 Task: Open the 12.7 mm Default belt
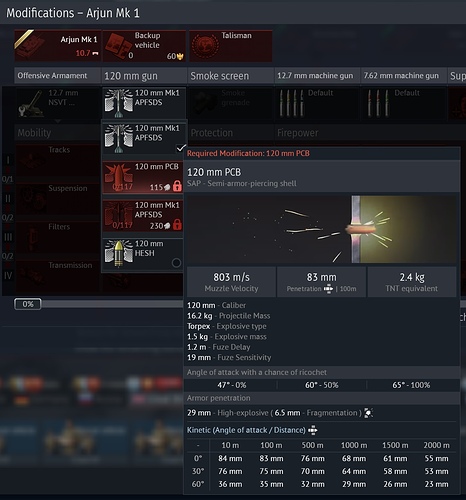point(317,103)
